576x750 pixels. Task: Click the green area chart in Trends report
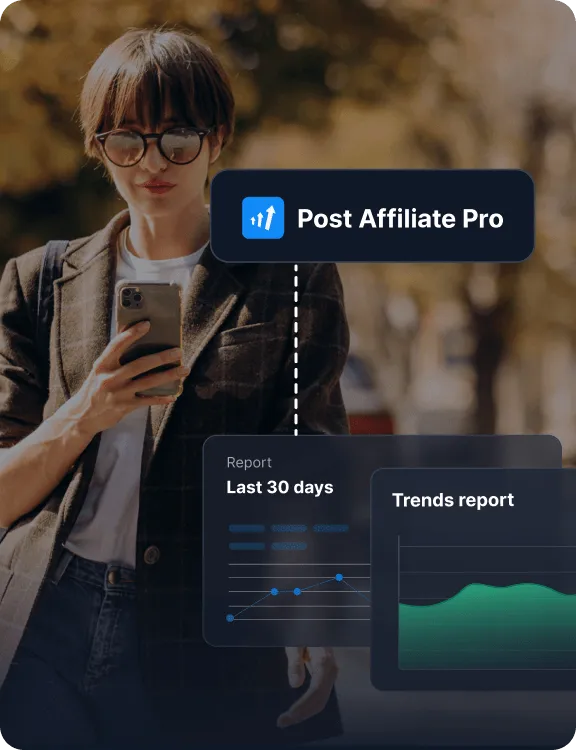pos(487,627)
